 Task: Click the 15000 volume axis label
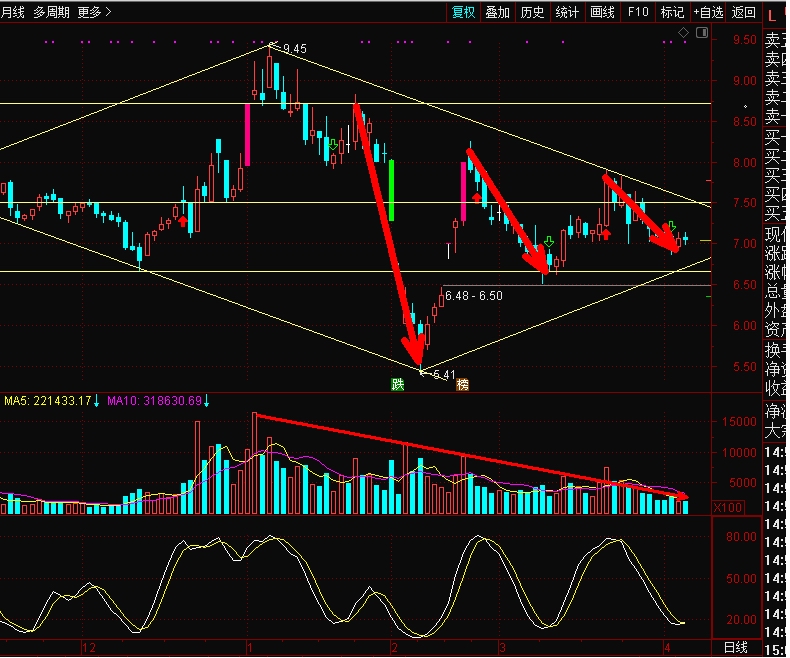coord(739,422)
